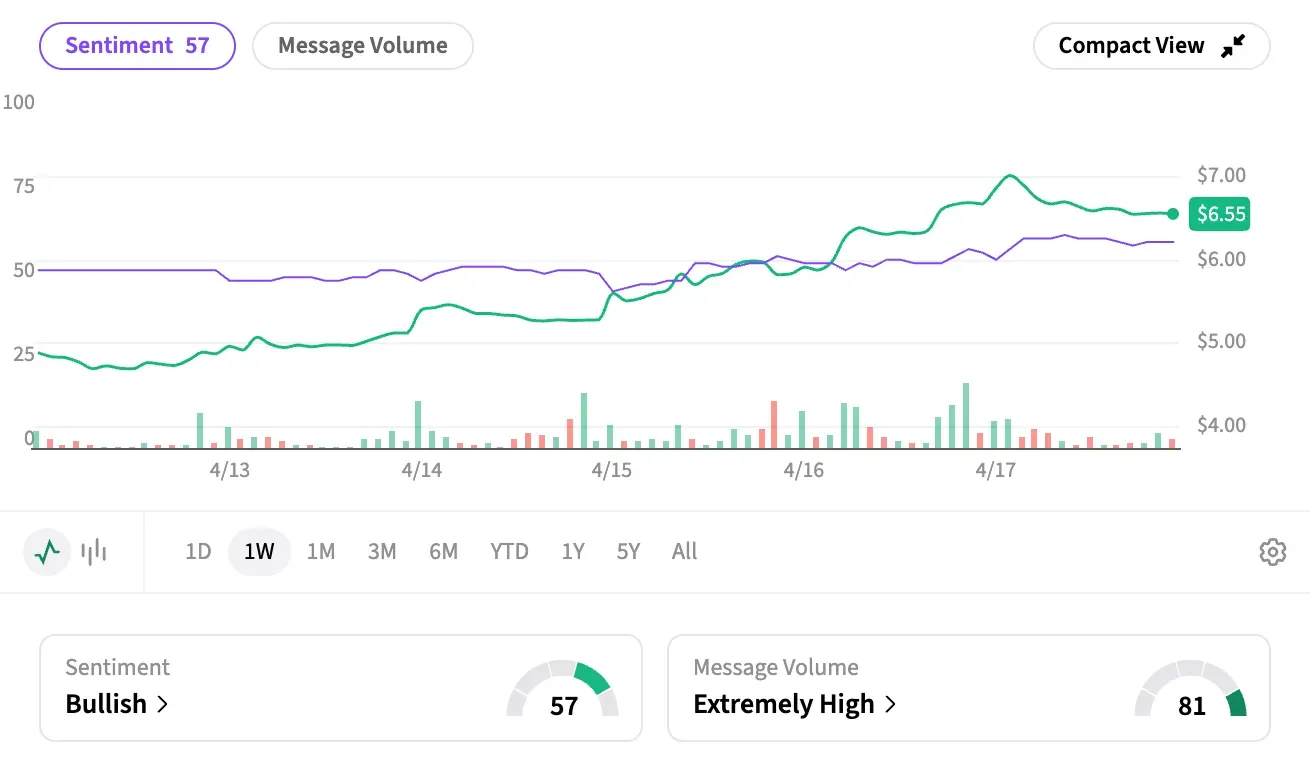1310x766 pixels.
Task: Click the green price endpoint dot
Action: pyautogui.click(x=1173, y=213)
